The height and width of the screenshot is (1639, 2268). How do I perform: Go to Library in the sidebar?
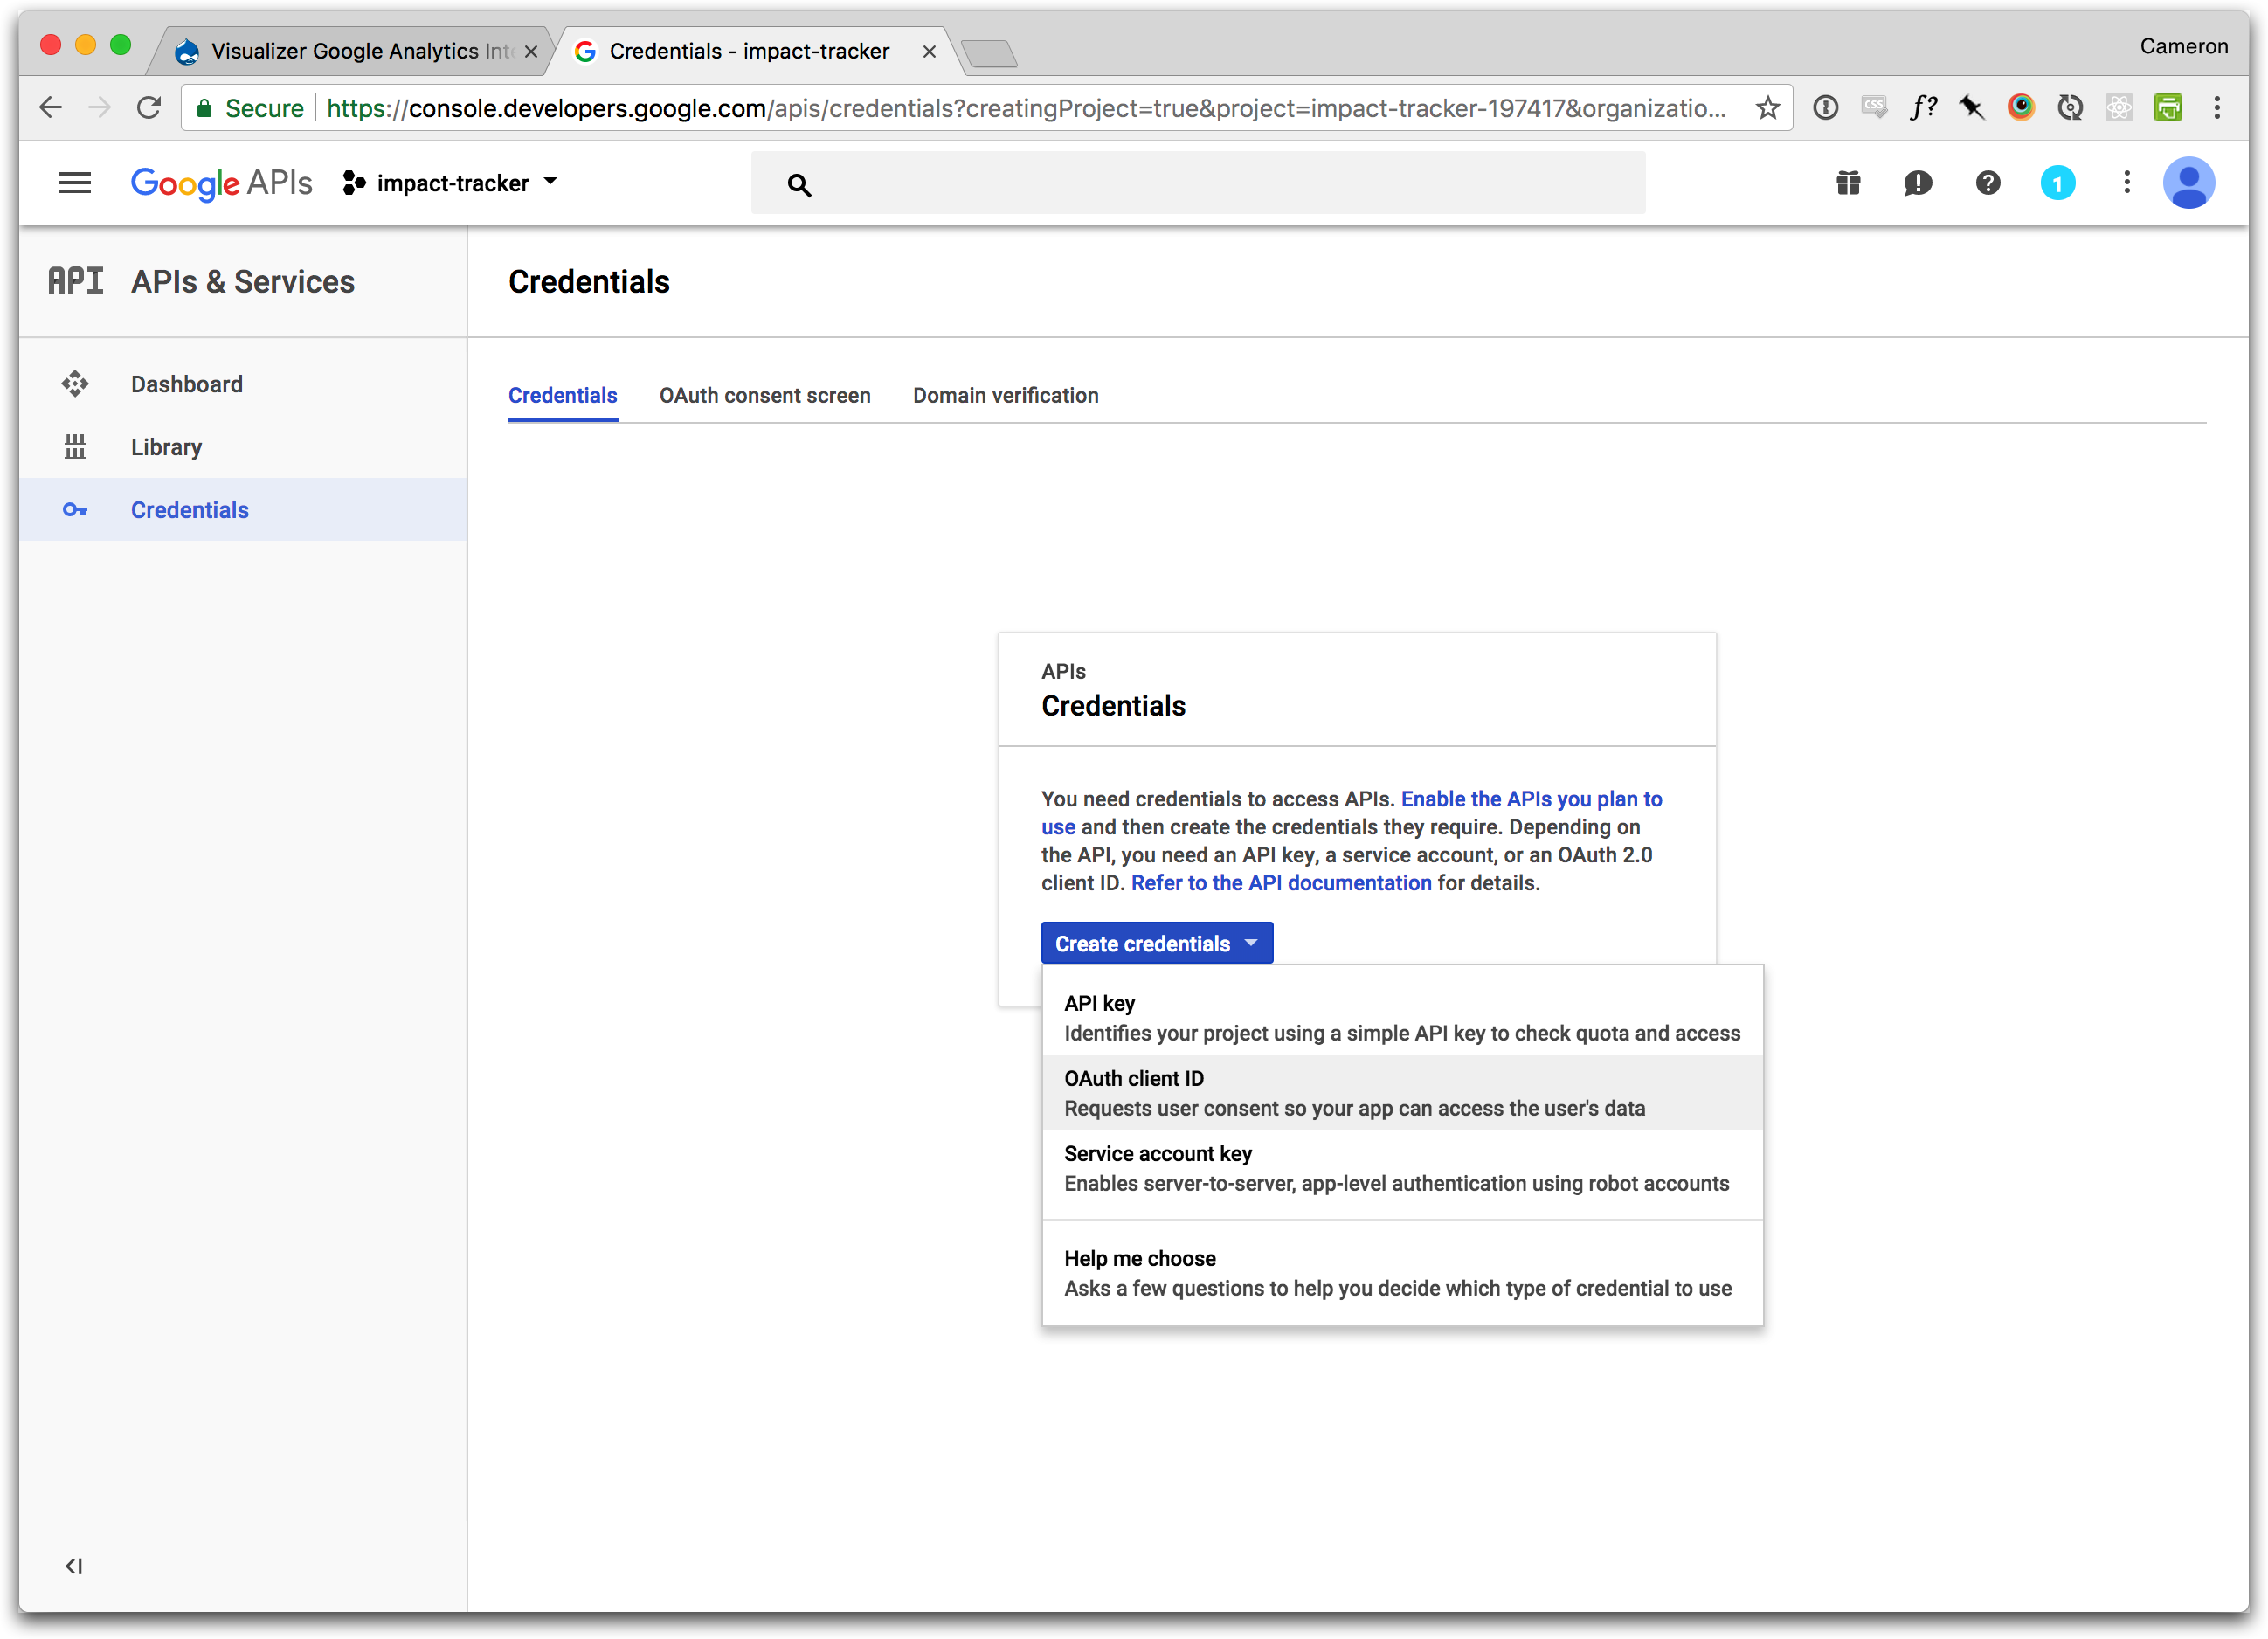pyautogui.click(x=166, y=447)
